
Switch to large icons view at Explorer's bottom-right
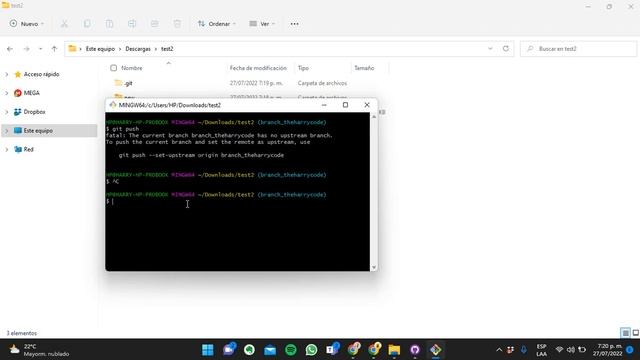tap(636, 333)
